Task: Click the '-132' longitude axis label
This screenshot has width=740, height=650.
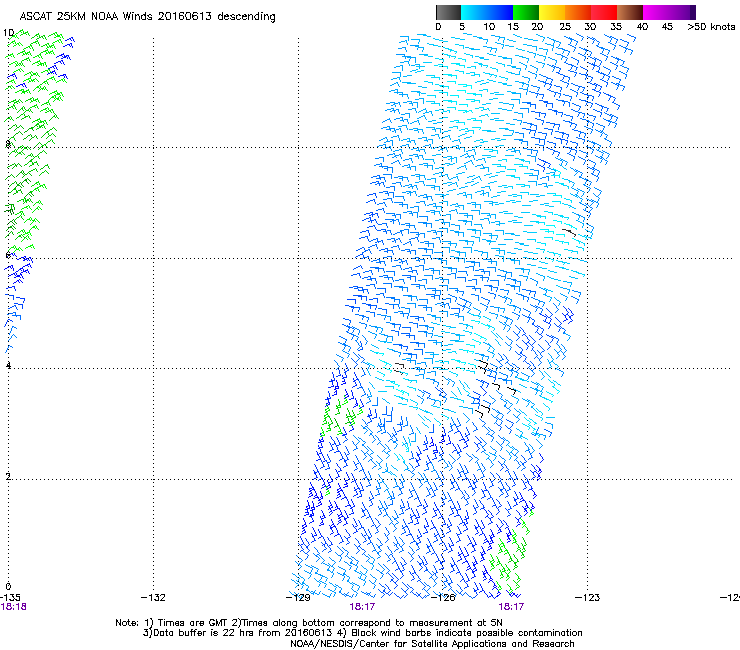Action: (153, 598)
